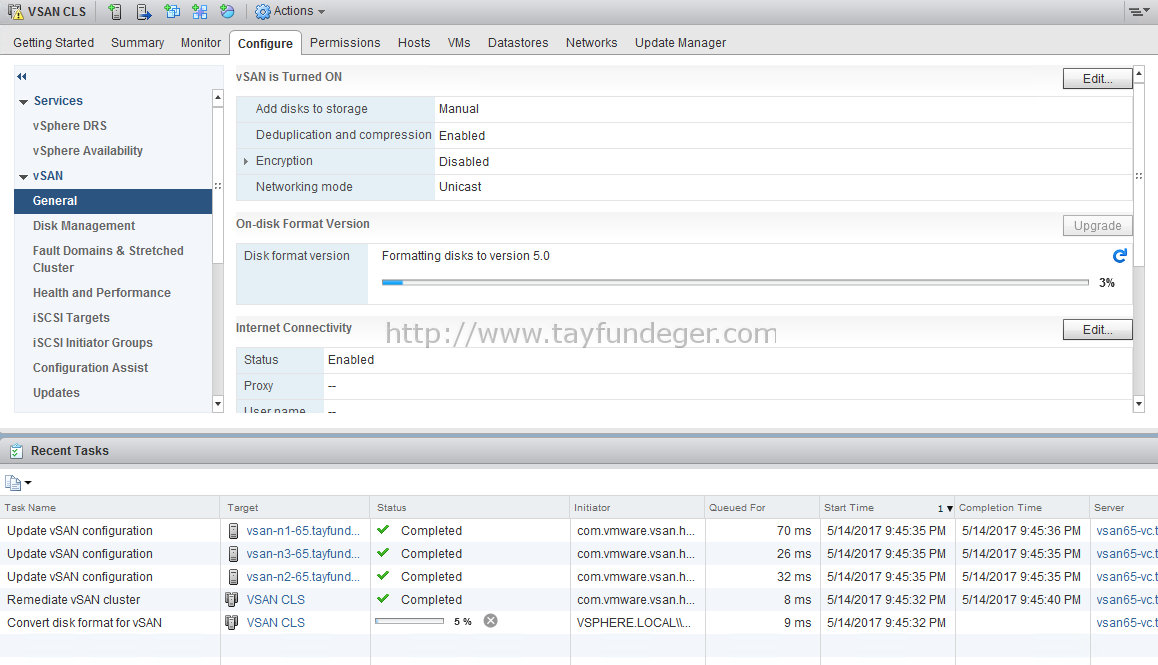Click the New Virtual Machine toolbar icon
The image size is (1158, 665).
click(x=171, y=11)
